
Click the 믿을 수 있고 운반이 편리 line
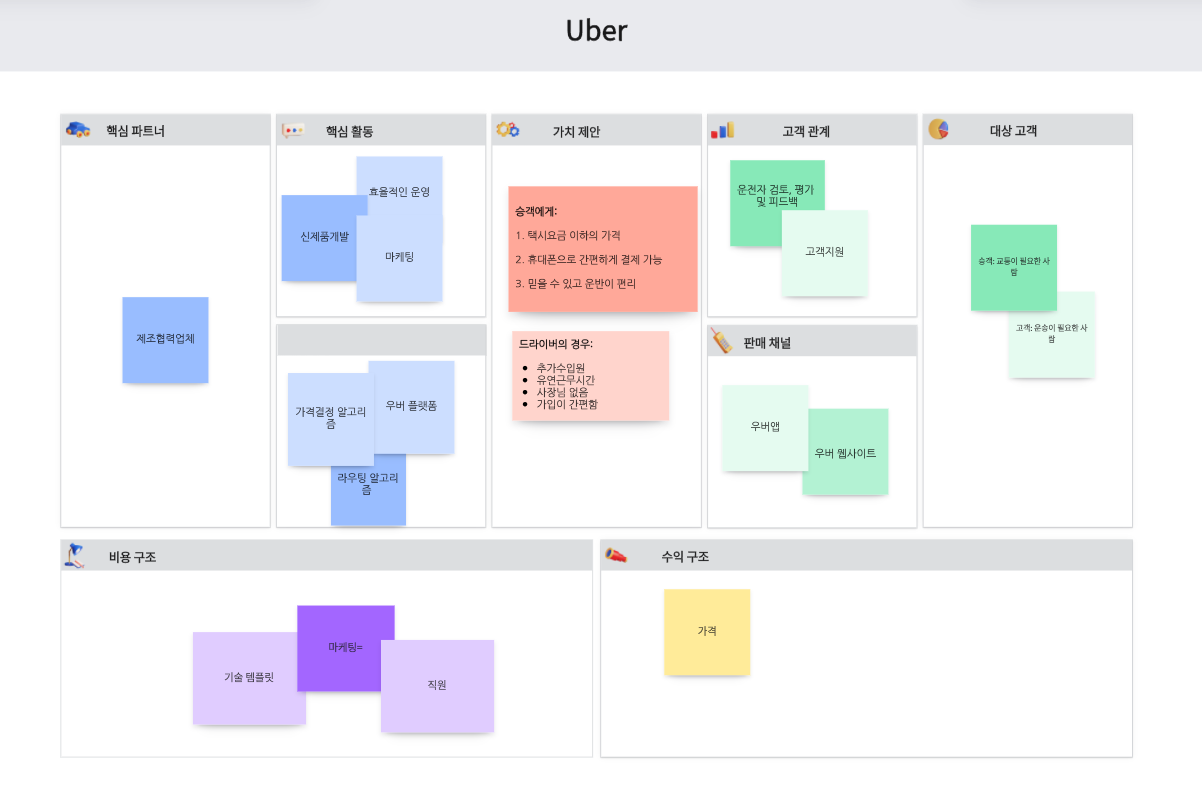pyautogui.click(x=576, y=283)
